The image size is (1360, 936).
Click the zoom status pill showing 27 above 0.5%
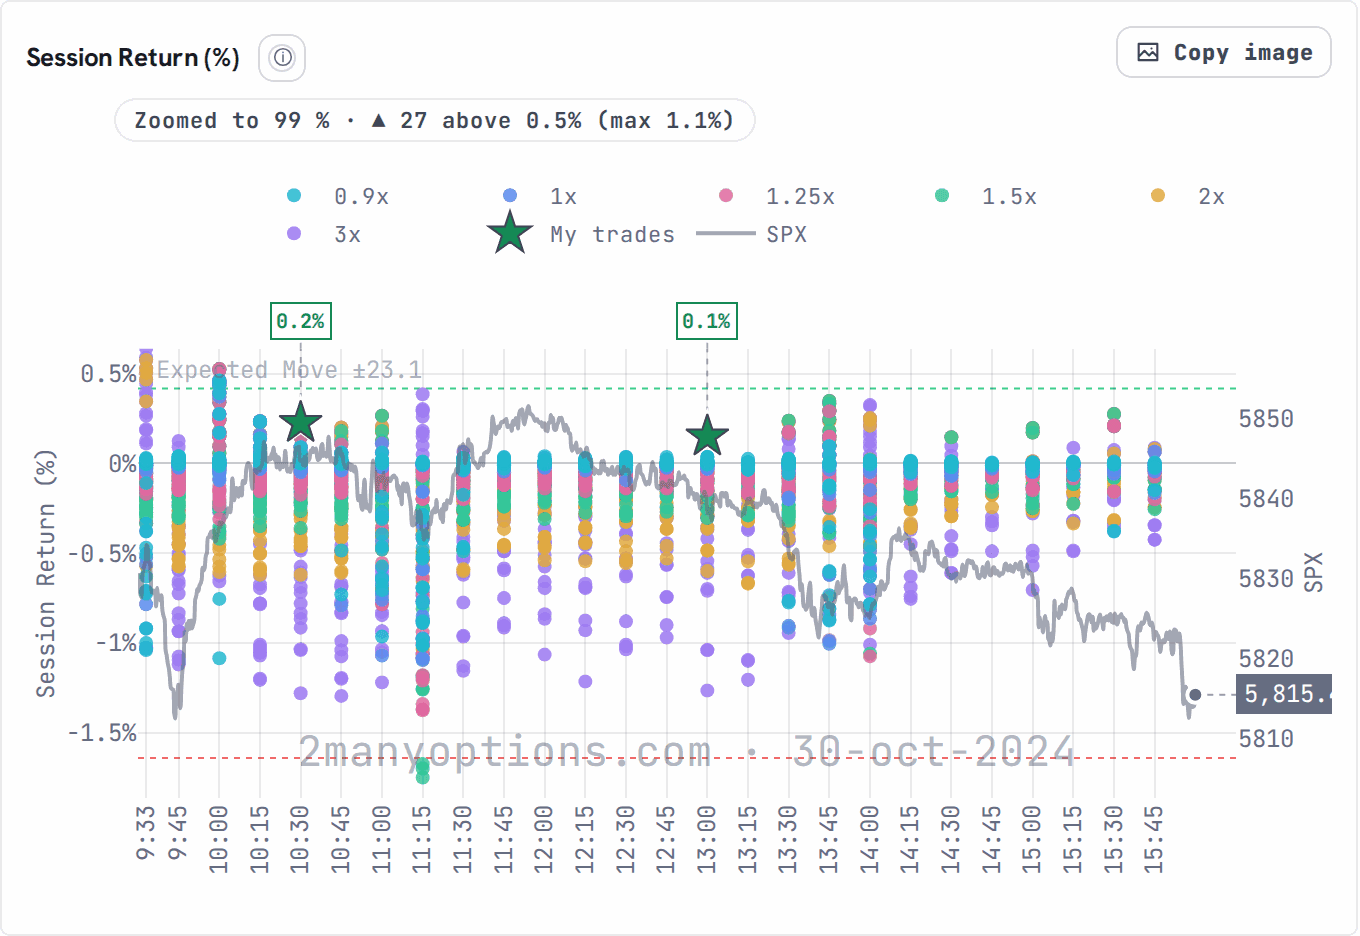click(x=435, y=120)
